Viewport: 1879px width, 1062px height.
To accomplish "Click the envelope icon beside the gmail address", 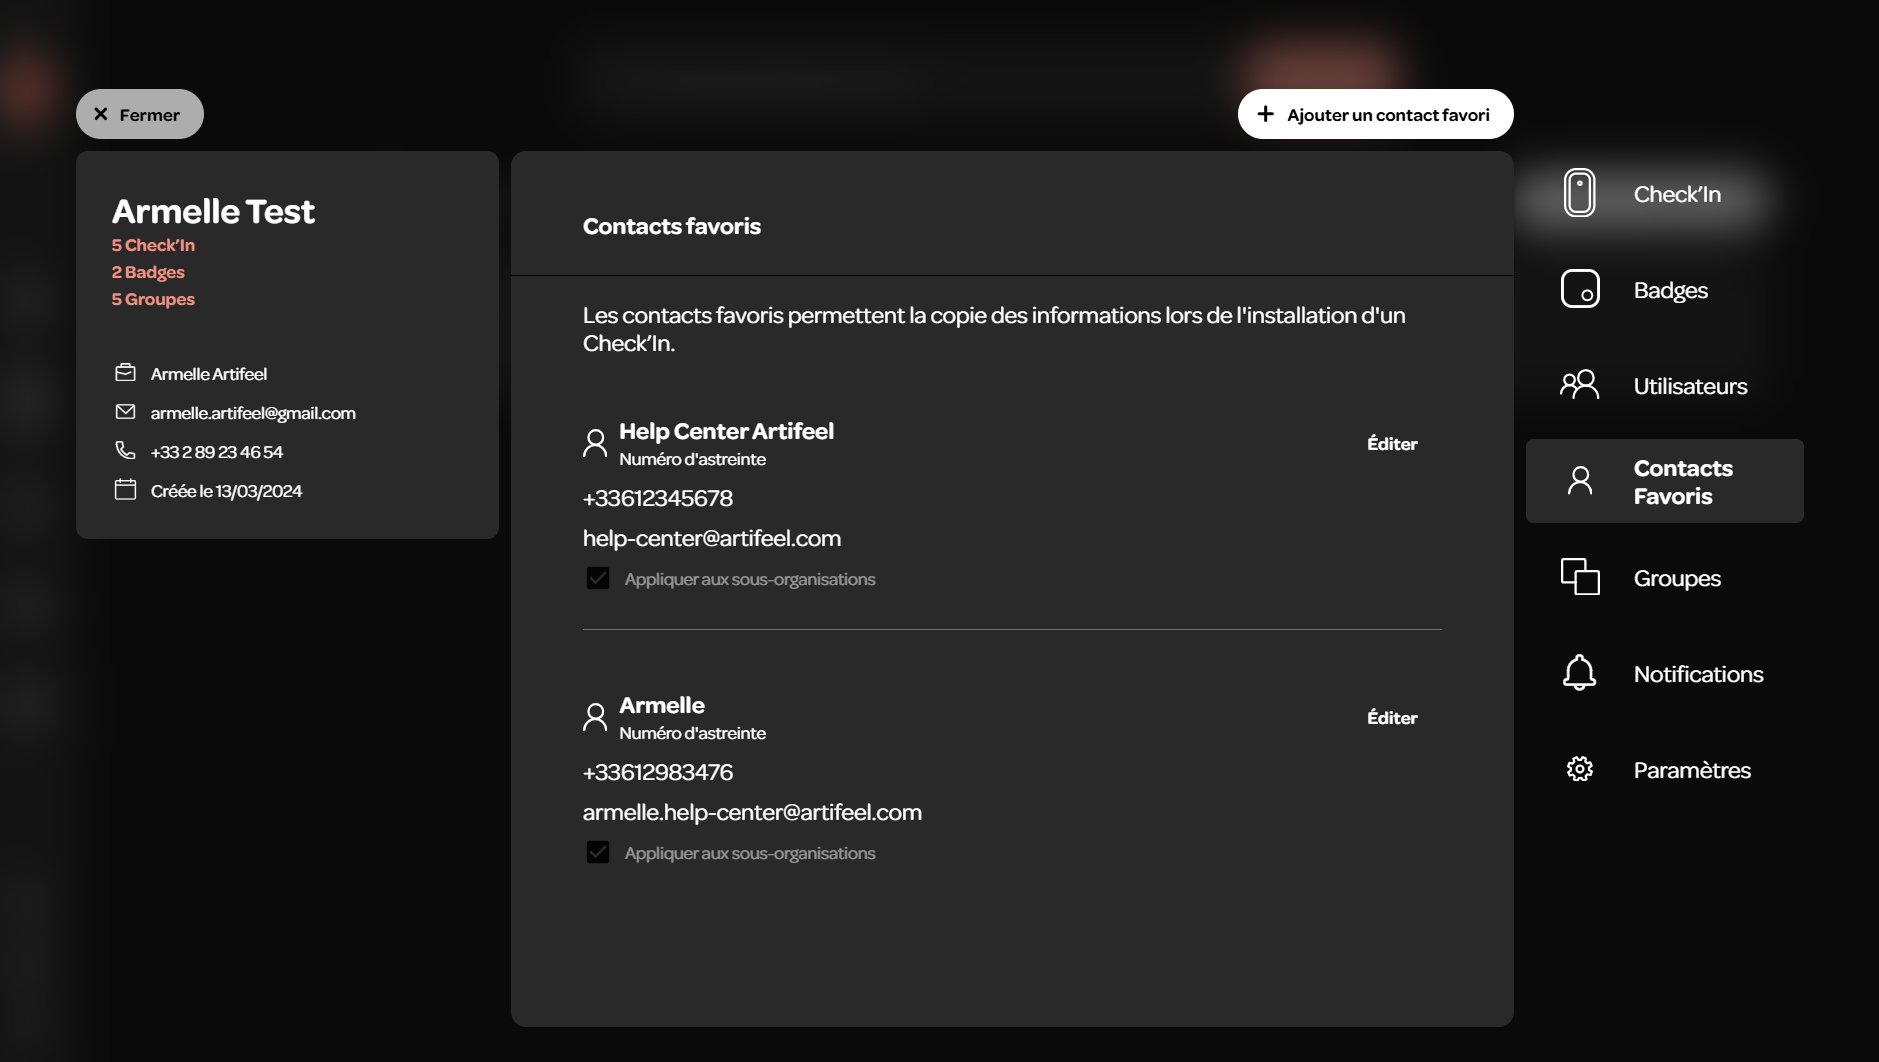I will coord(125,412).
